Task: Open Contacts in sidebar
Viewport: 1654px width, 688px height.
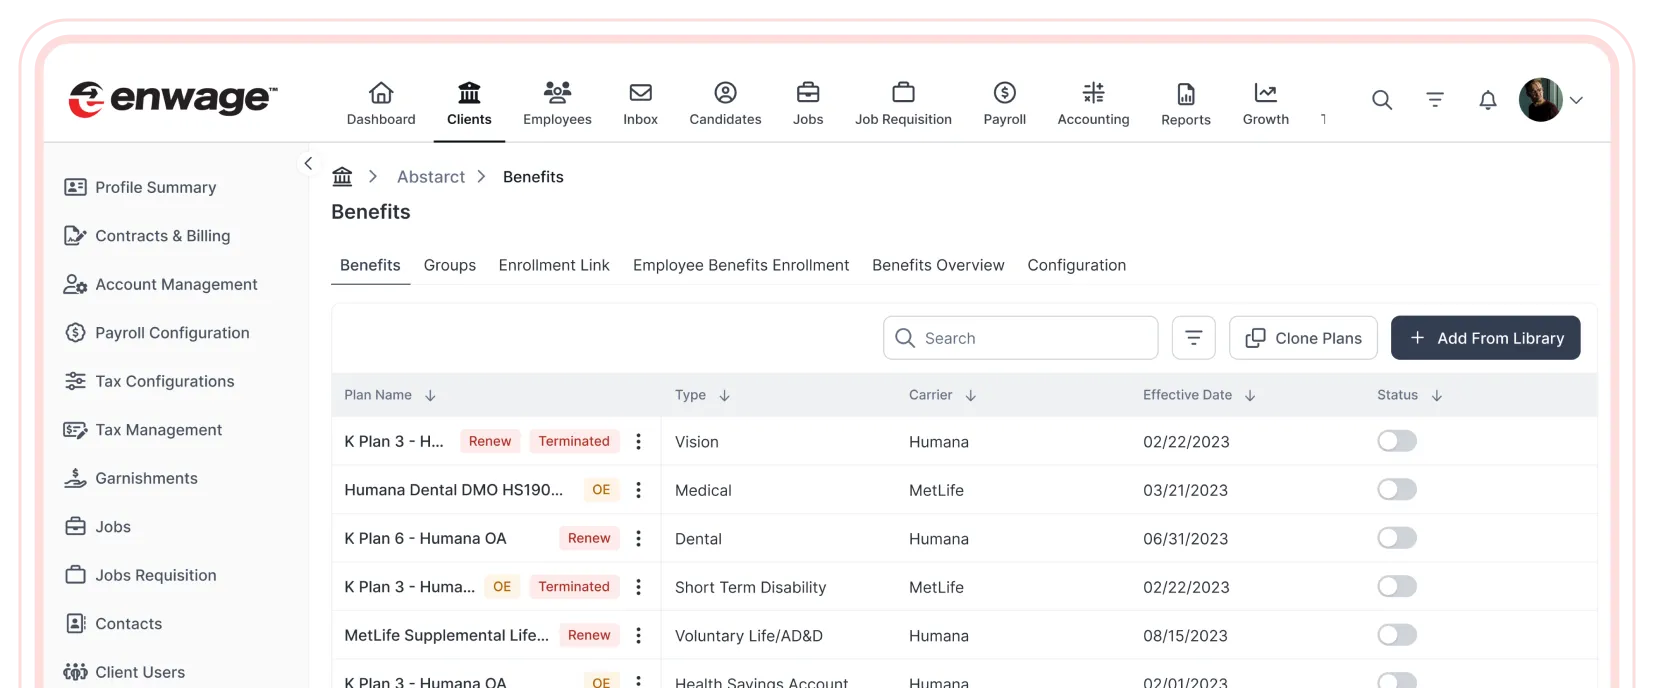Action: 113,624
